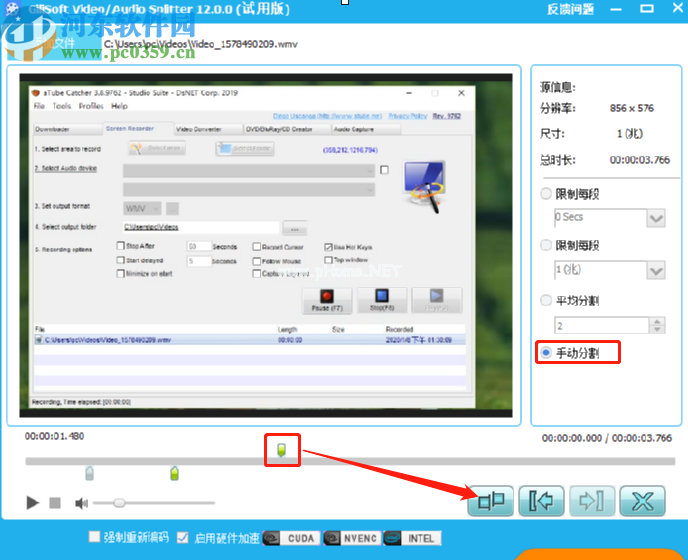Open WMV output format dropdown in preview
The height and width of the screenshot is (560, 688).
[142, 208]
